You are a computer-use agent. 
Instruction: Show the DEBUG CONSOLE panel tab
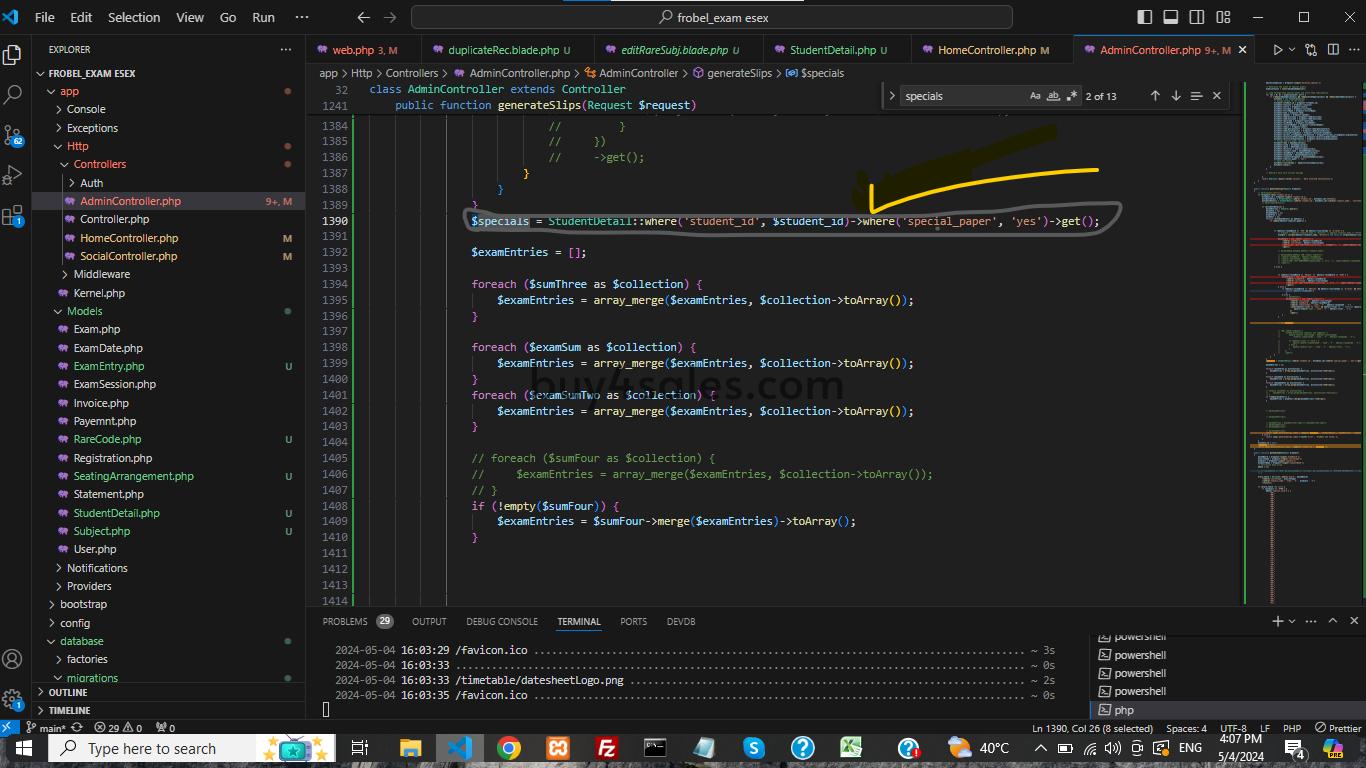[501, 621]
